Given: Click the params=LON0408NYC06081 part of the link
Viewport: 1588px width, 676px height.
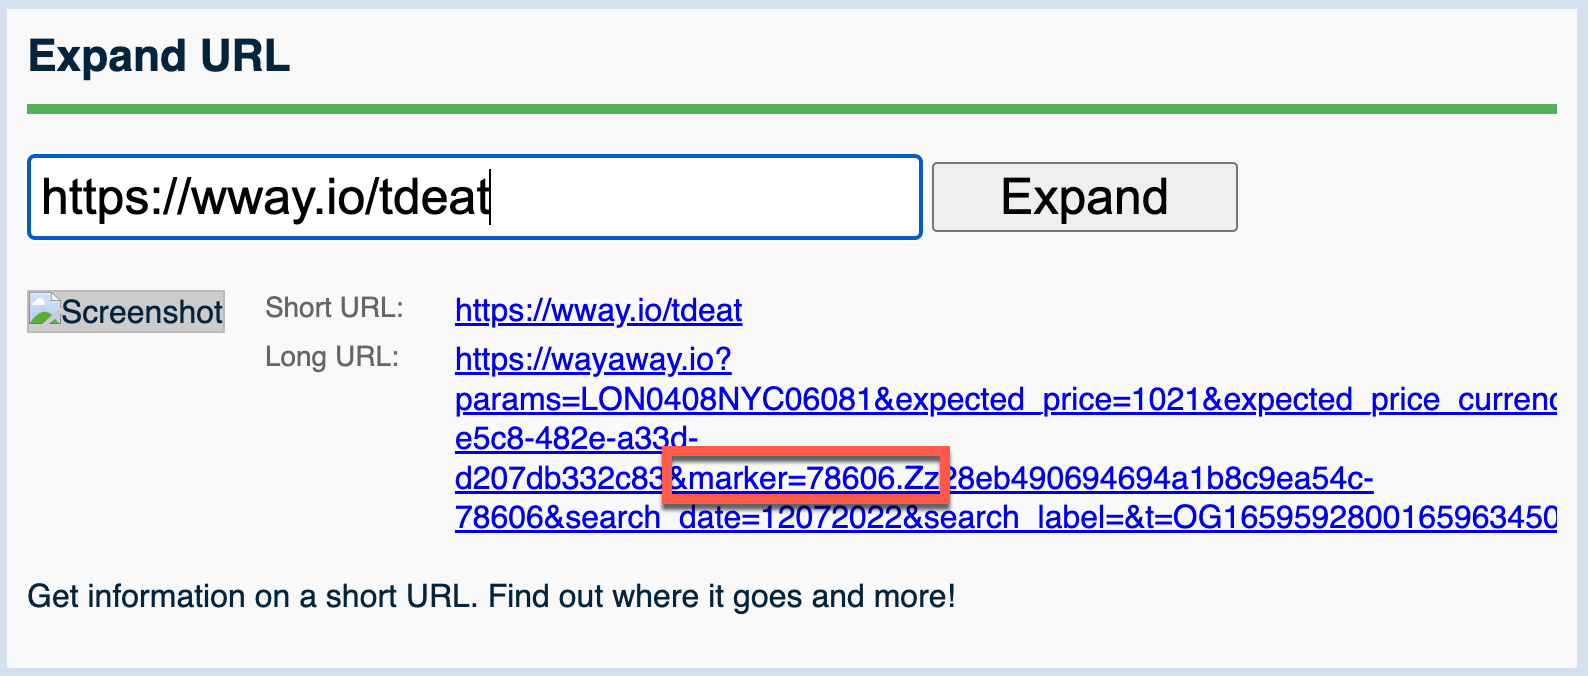Looking at the screenshot, I should (x=664, y=399).
